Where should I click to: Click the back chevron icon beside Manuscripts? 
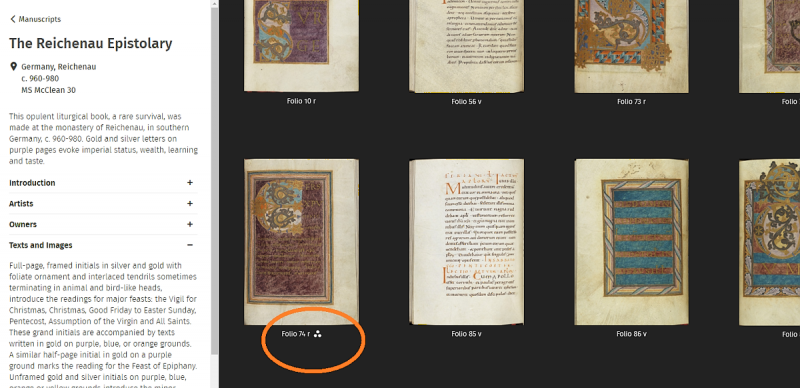click(x=13, y=19)
